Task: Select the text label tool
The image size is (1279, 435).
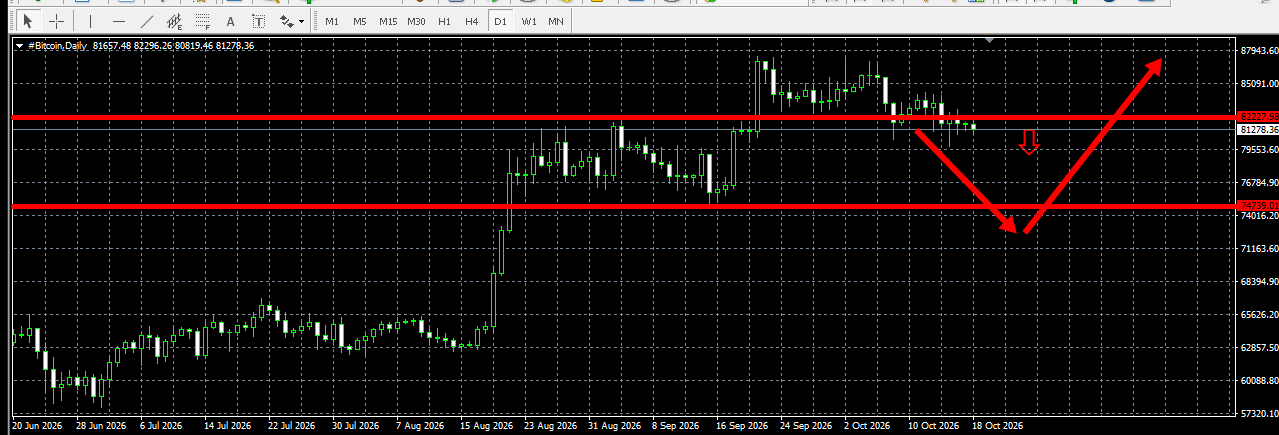Action: pos(259,21)
